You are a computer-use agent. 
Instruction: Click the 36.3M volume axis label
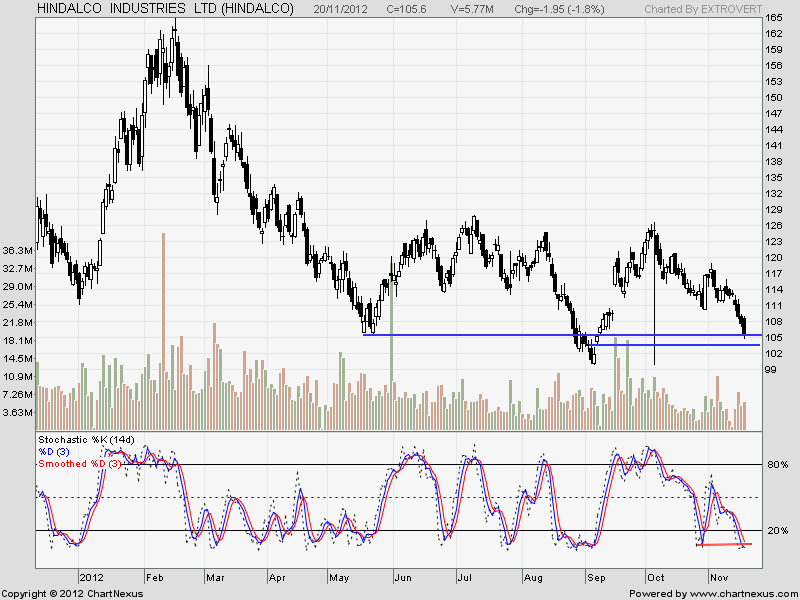pyautogui.click(x=19, y=250)
